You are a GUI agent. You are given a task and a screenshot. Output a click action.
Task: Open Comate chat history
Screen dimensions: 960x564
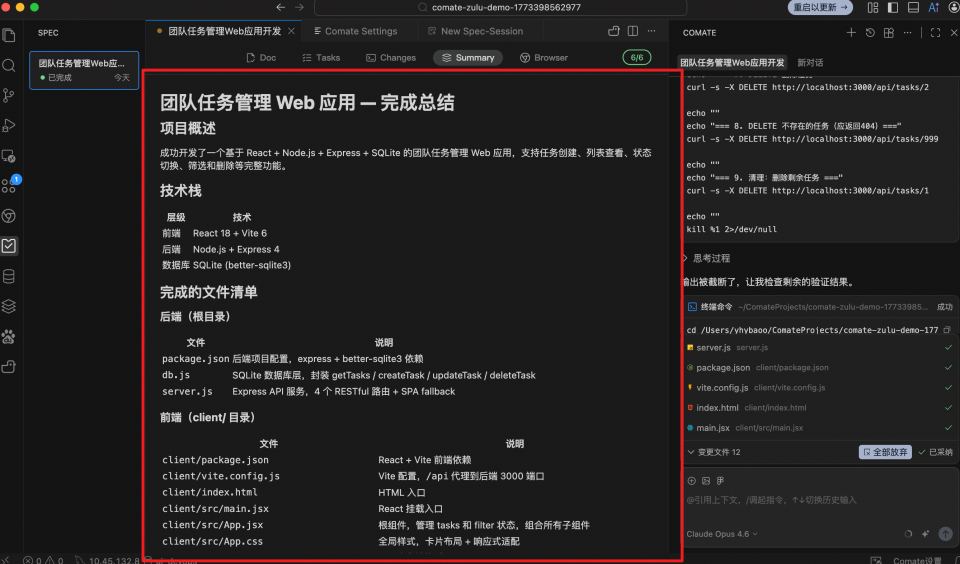pyautogui.click(x=870, y=32)
